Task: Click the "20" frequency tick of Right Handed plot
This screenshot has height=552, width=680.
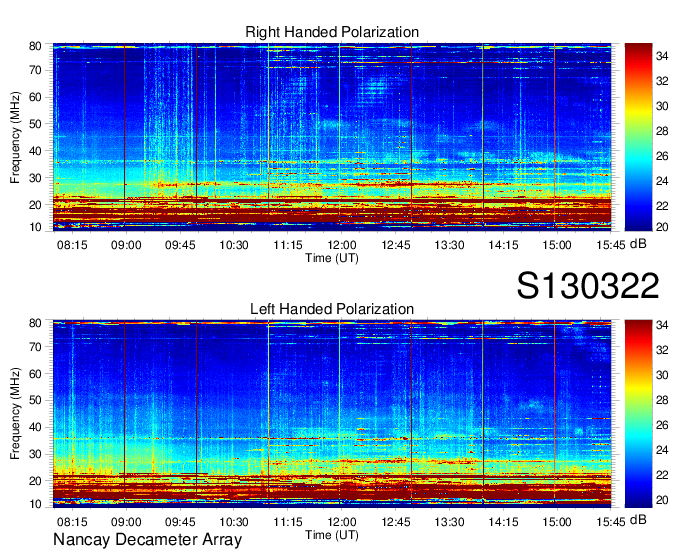Action: tap(35, 205)
